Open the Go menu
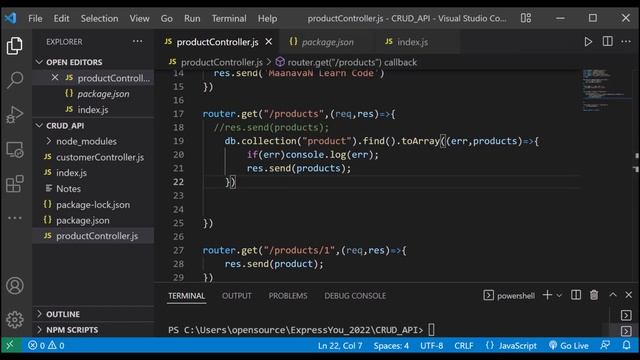The height and width of the screenshot is (360, 640). pyautogui.click(x=167, y=18)
